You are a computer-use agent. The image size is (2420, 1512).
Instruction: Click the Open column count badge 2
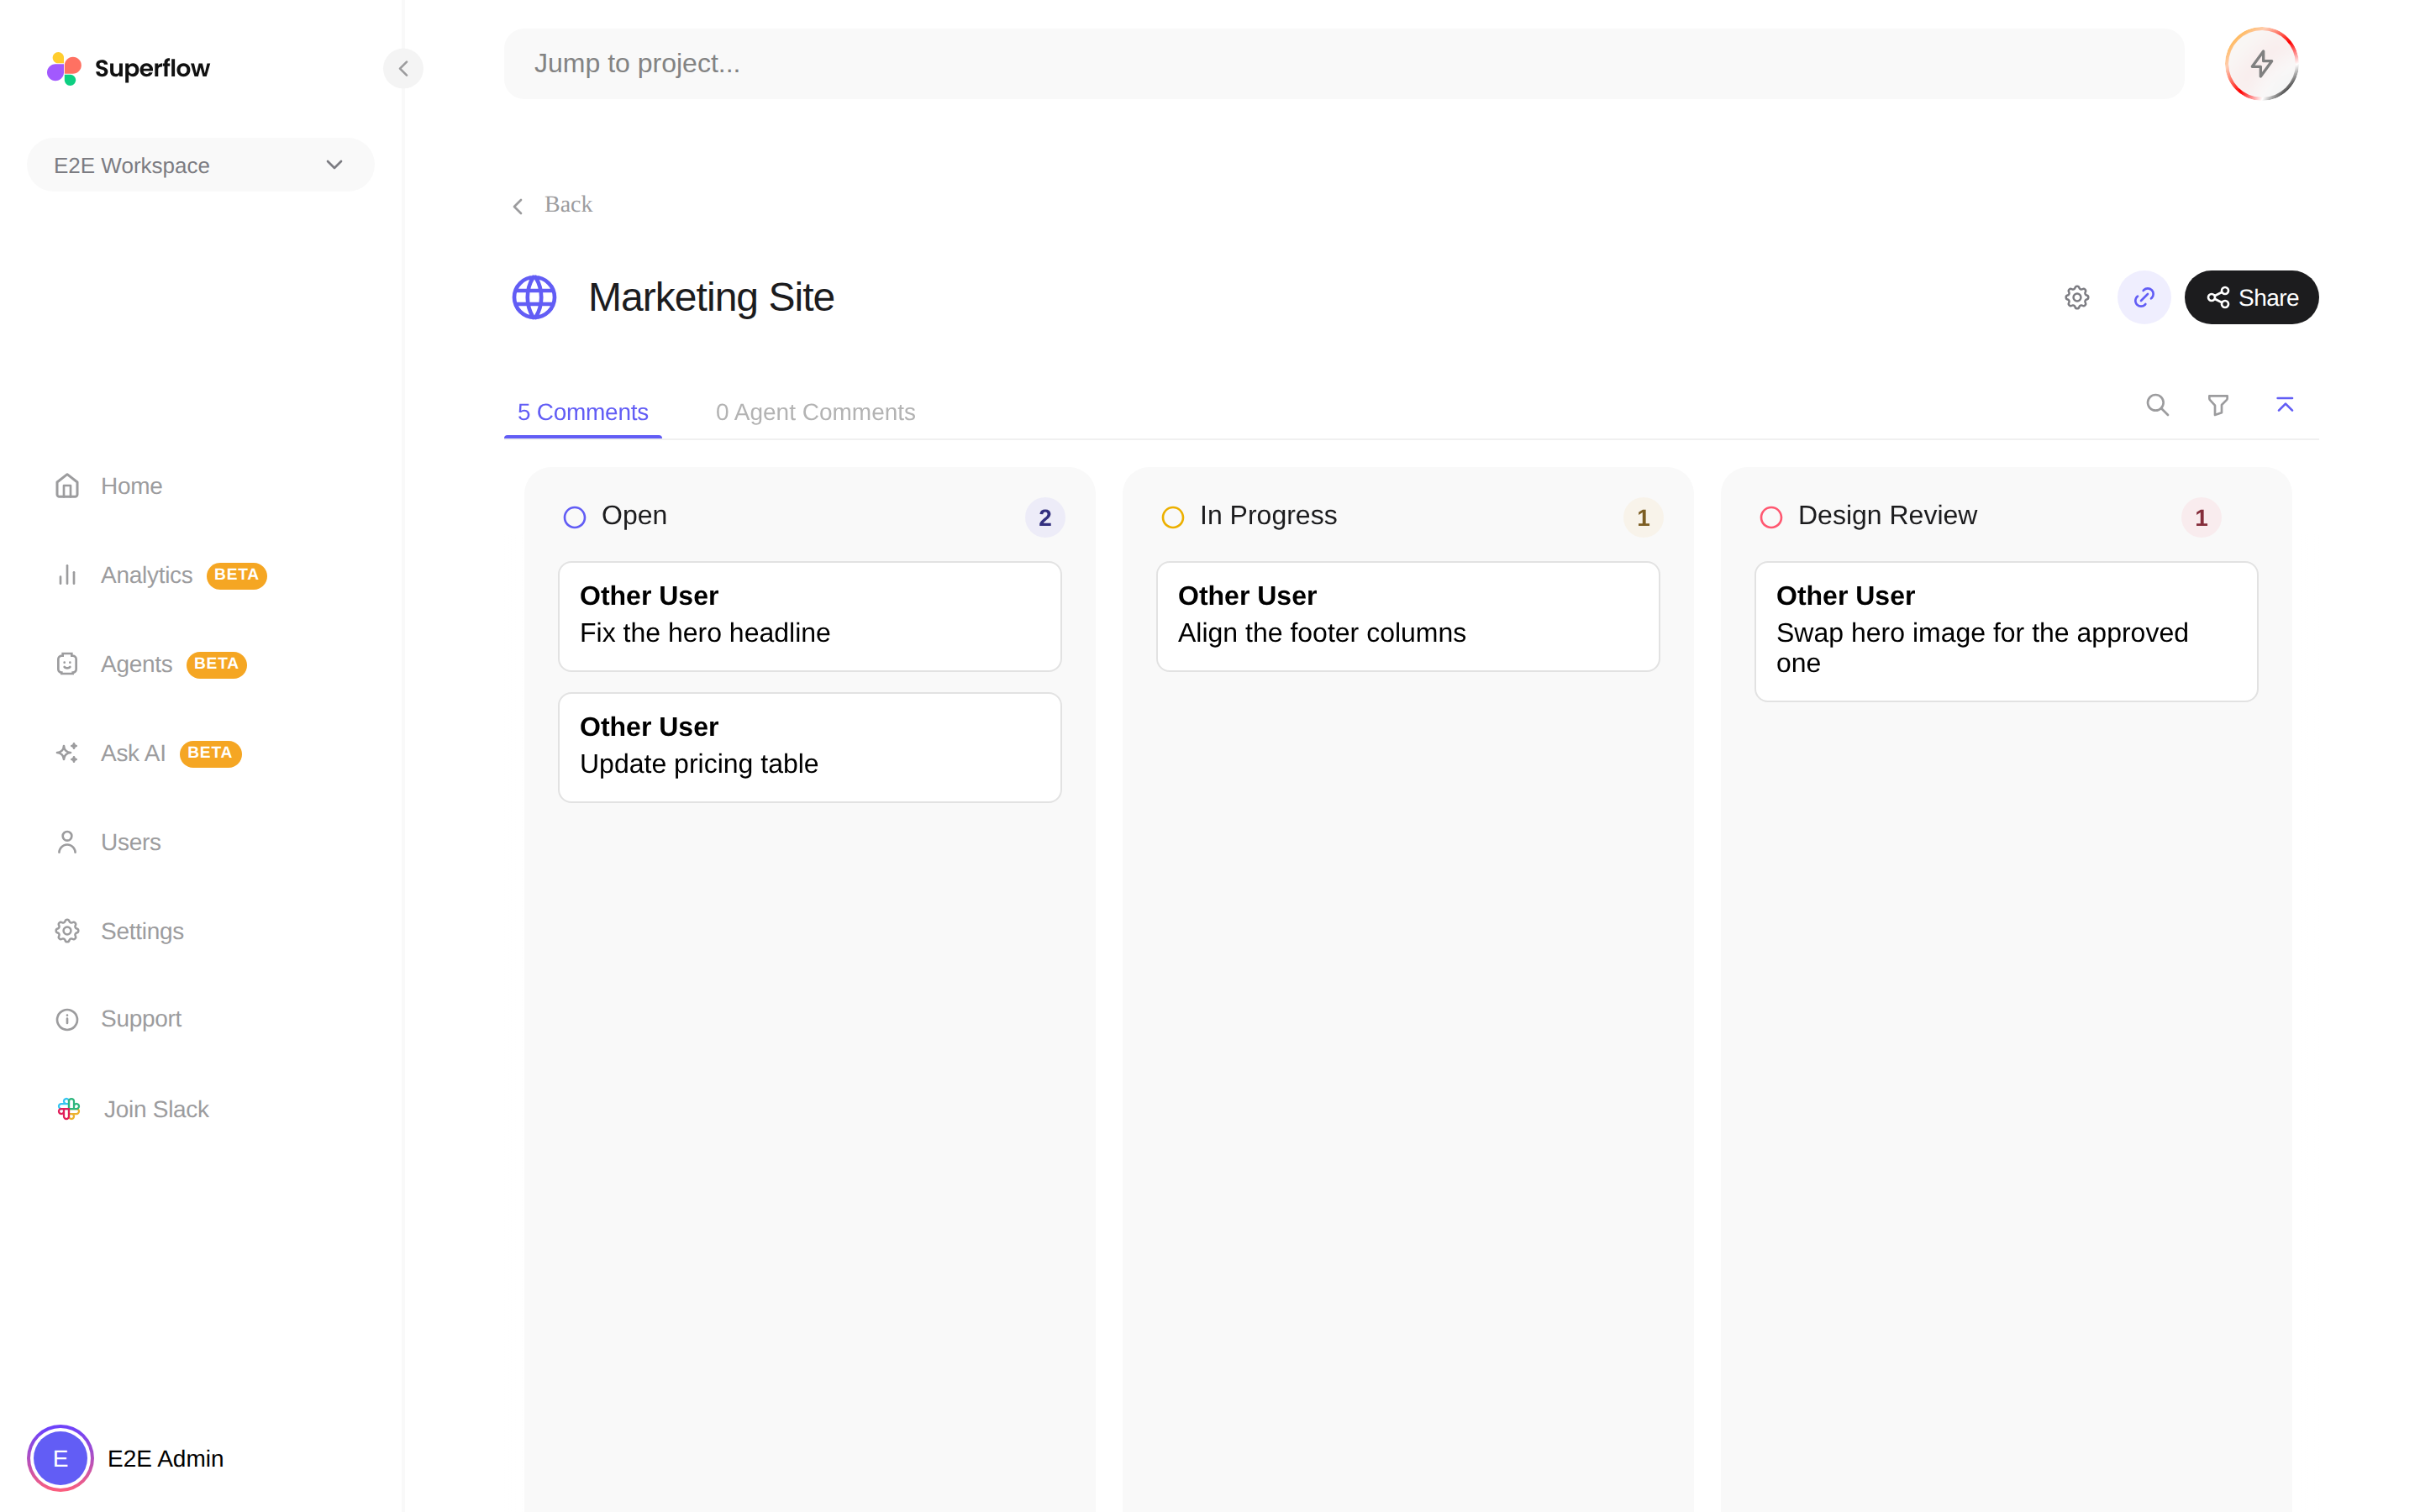pos(1044,517)
